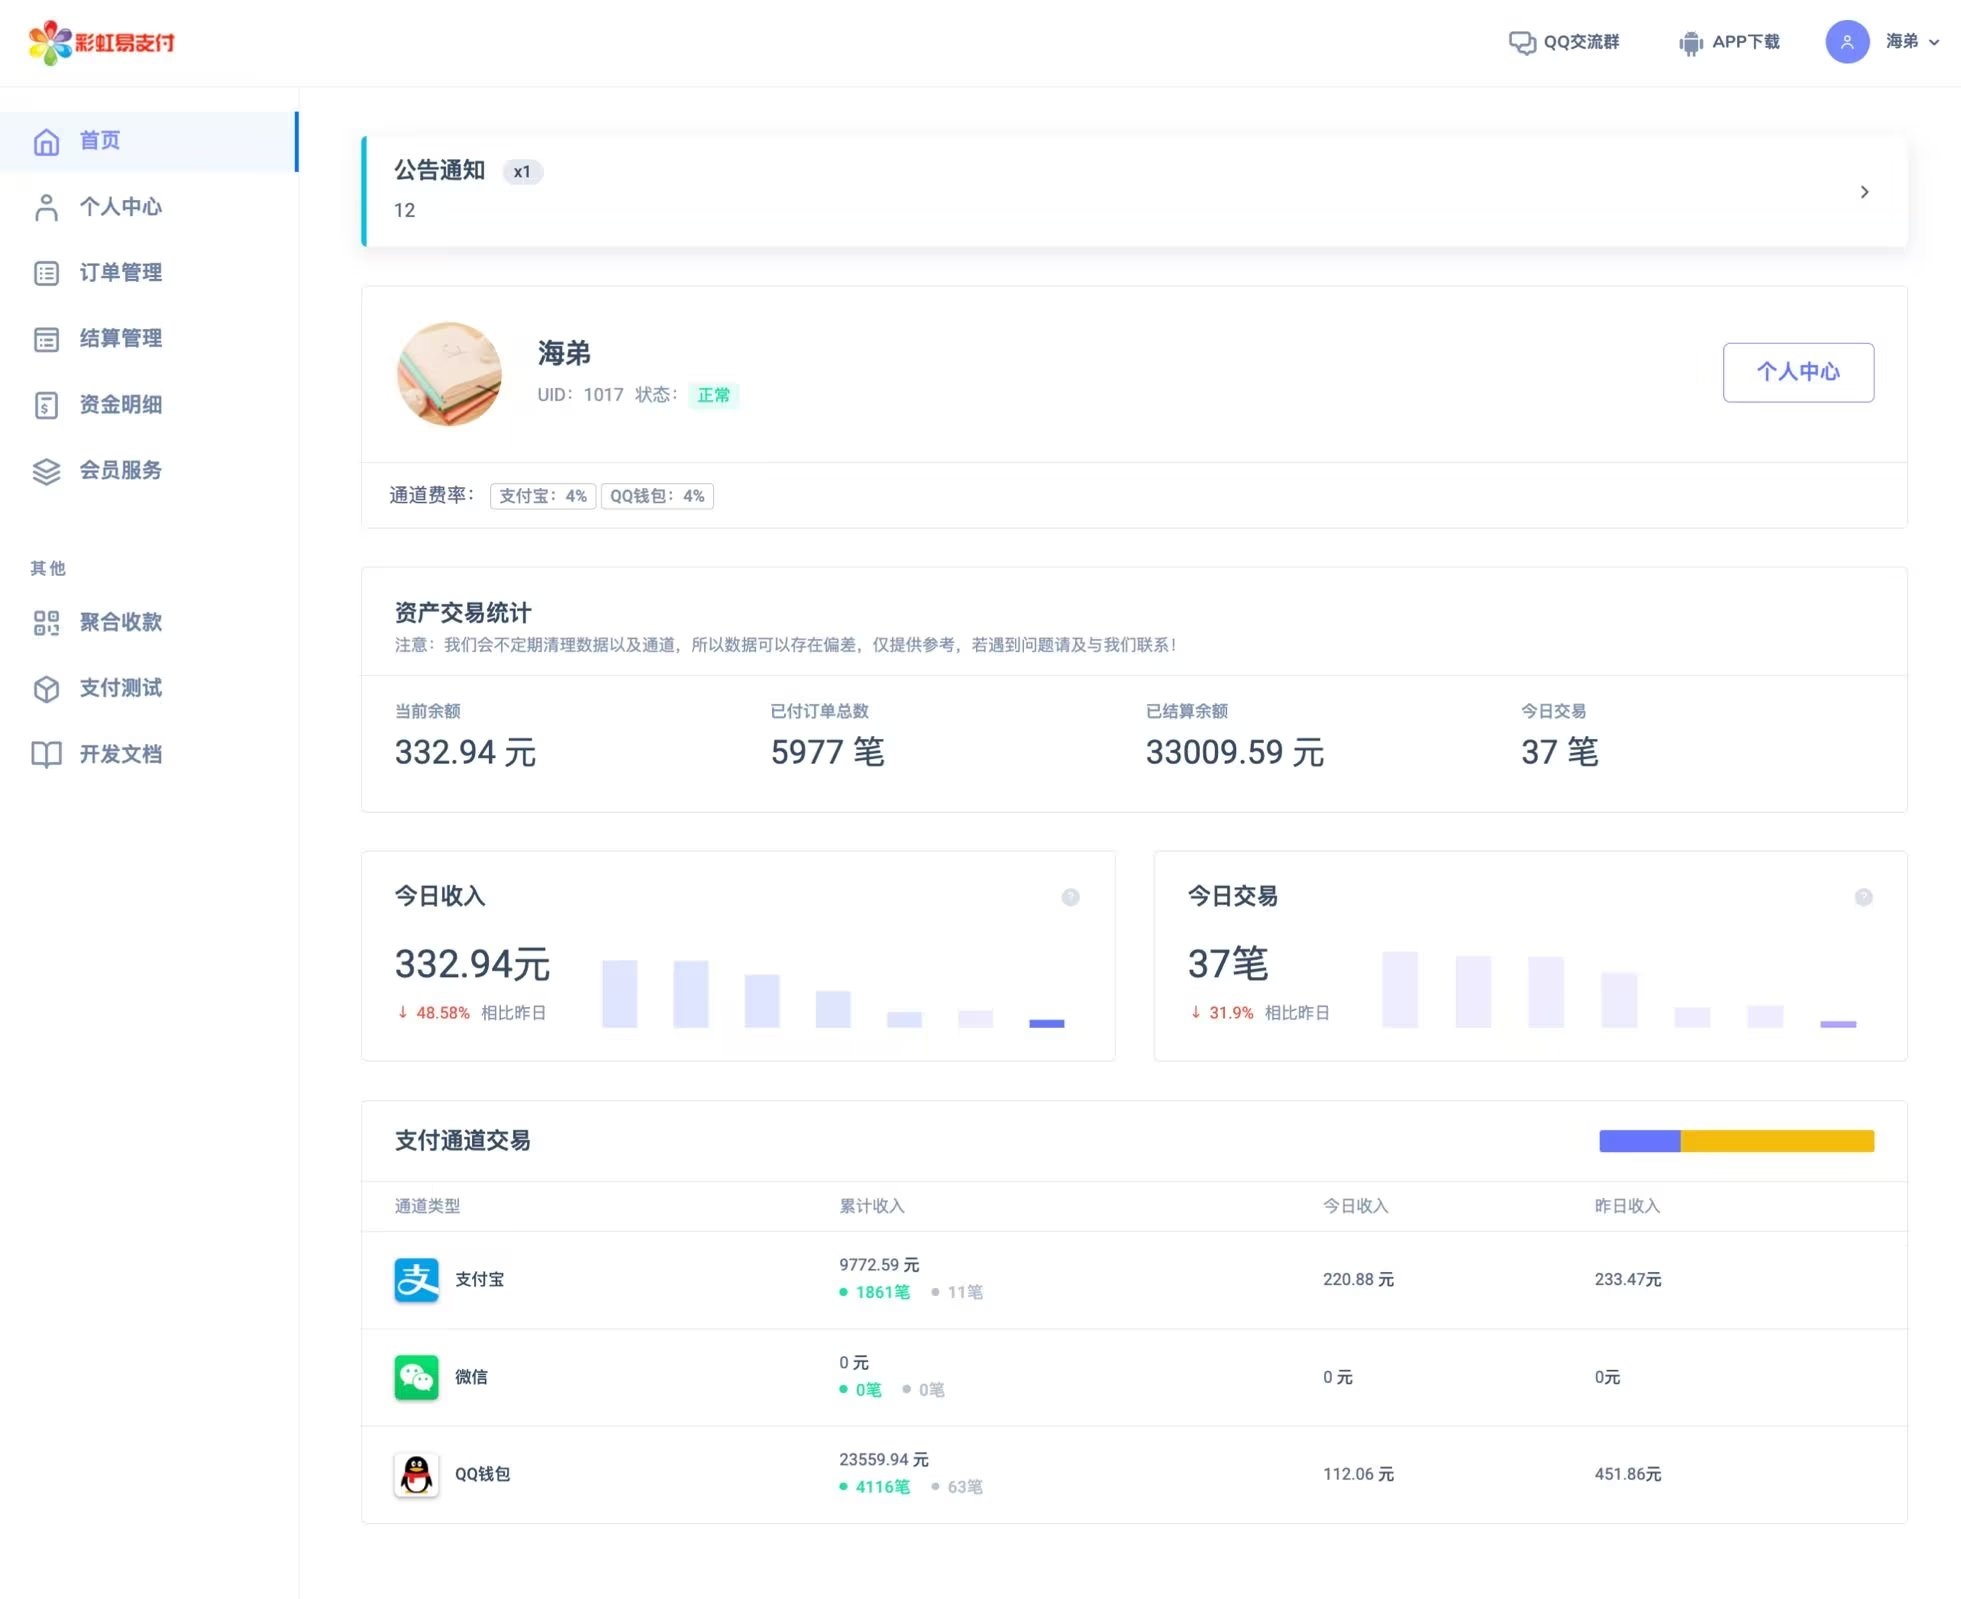The width and height of the screenshot is (1961, 1599).
Task: Open 结算管理 in the sidebar
Action: coord(120,339)
